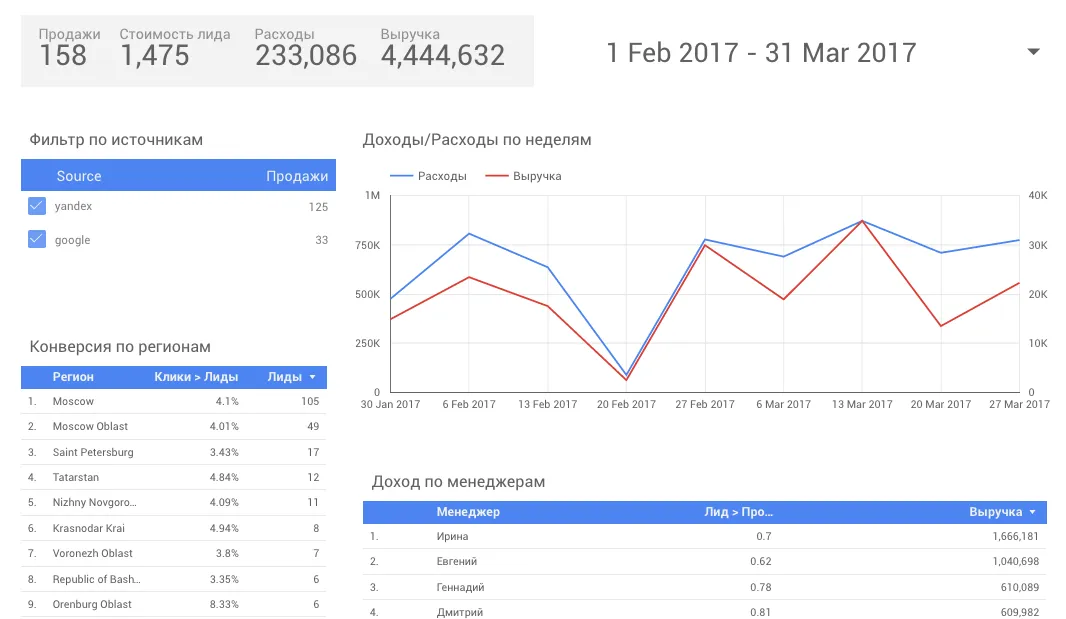Click the Стоимость лида 1,475 scorecard
The height and width of the screenshot is (619, 1066).
(x=175, y=48)
